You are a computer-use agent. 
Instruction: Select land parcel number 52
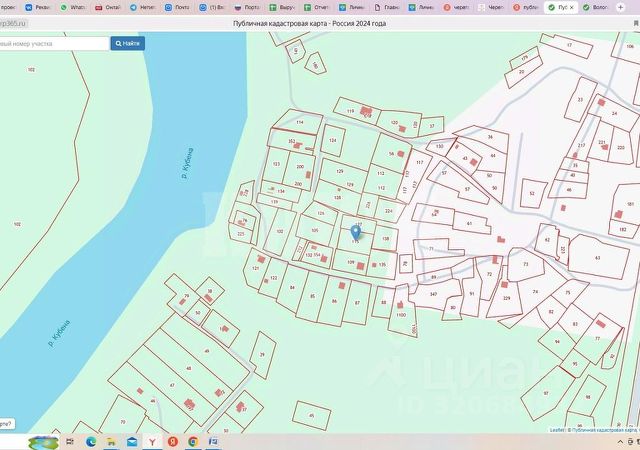click(x=531, y=193)
